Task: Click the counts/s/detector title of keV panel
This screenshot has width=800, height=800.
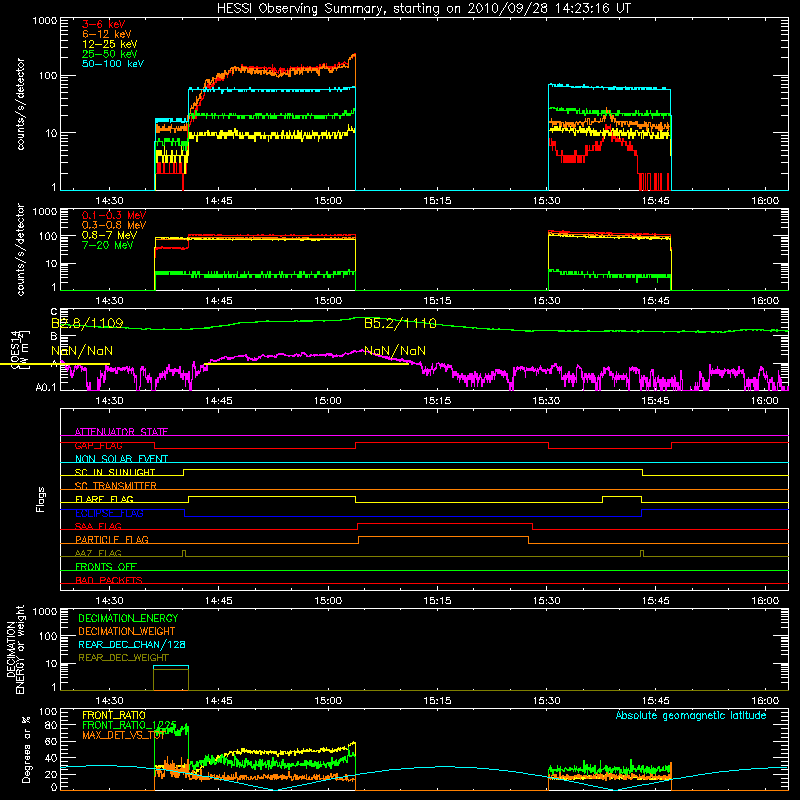Action: tap(21, 104)
